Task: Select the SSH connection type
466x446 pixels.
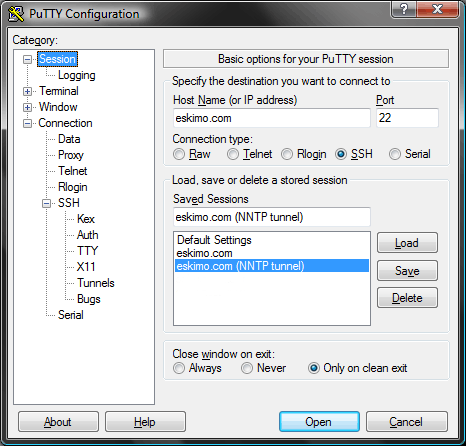Action: (x=341, y=154)
